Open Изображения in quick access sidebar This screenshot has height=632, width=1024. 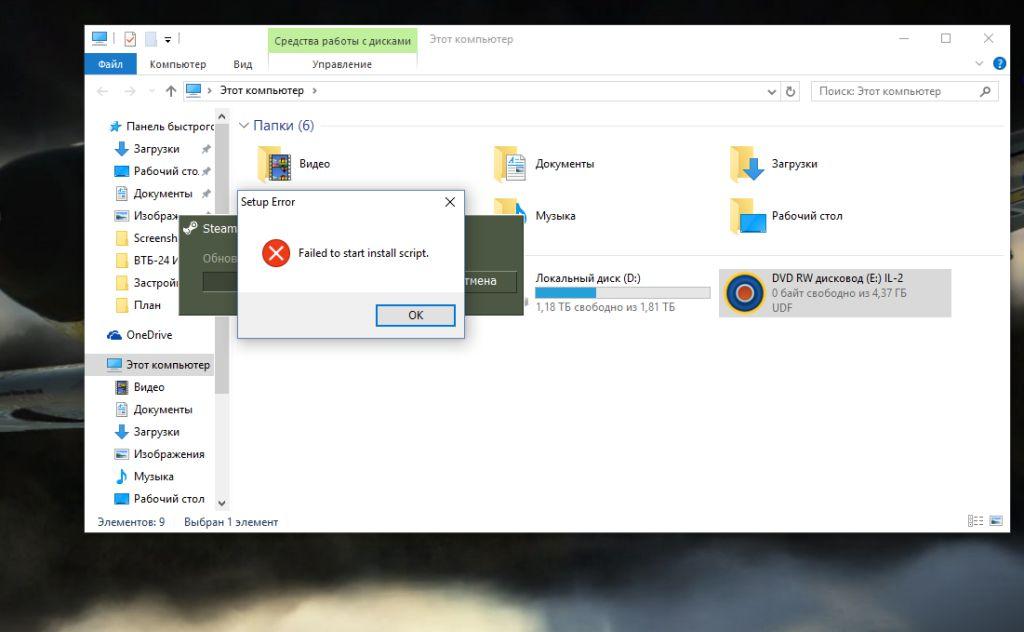(146, 216)
